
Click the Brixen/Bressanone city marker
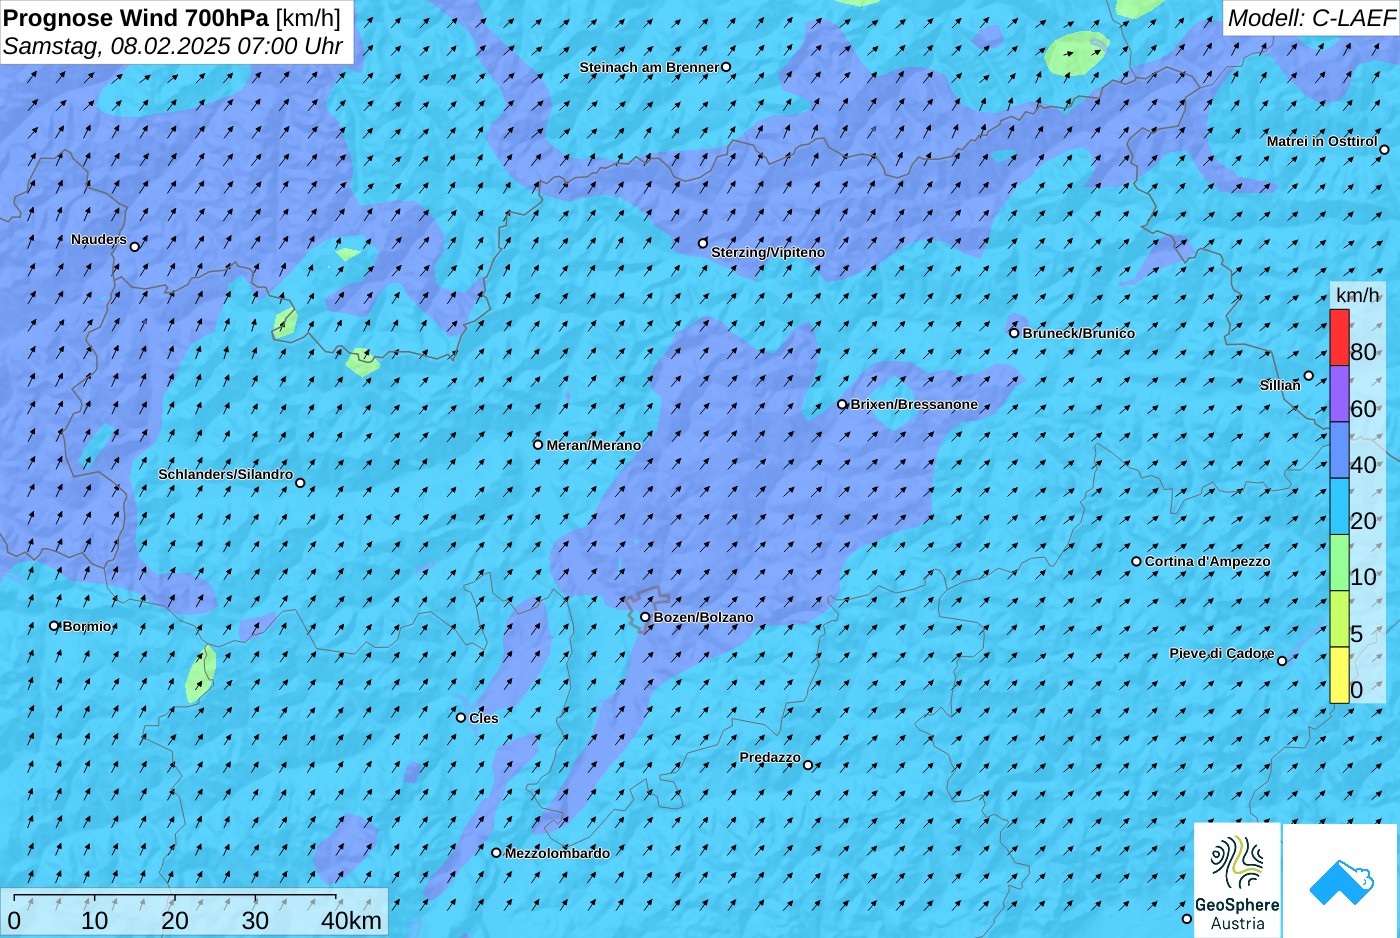click(842, 404)
